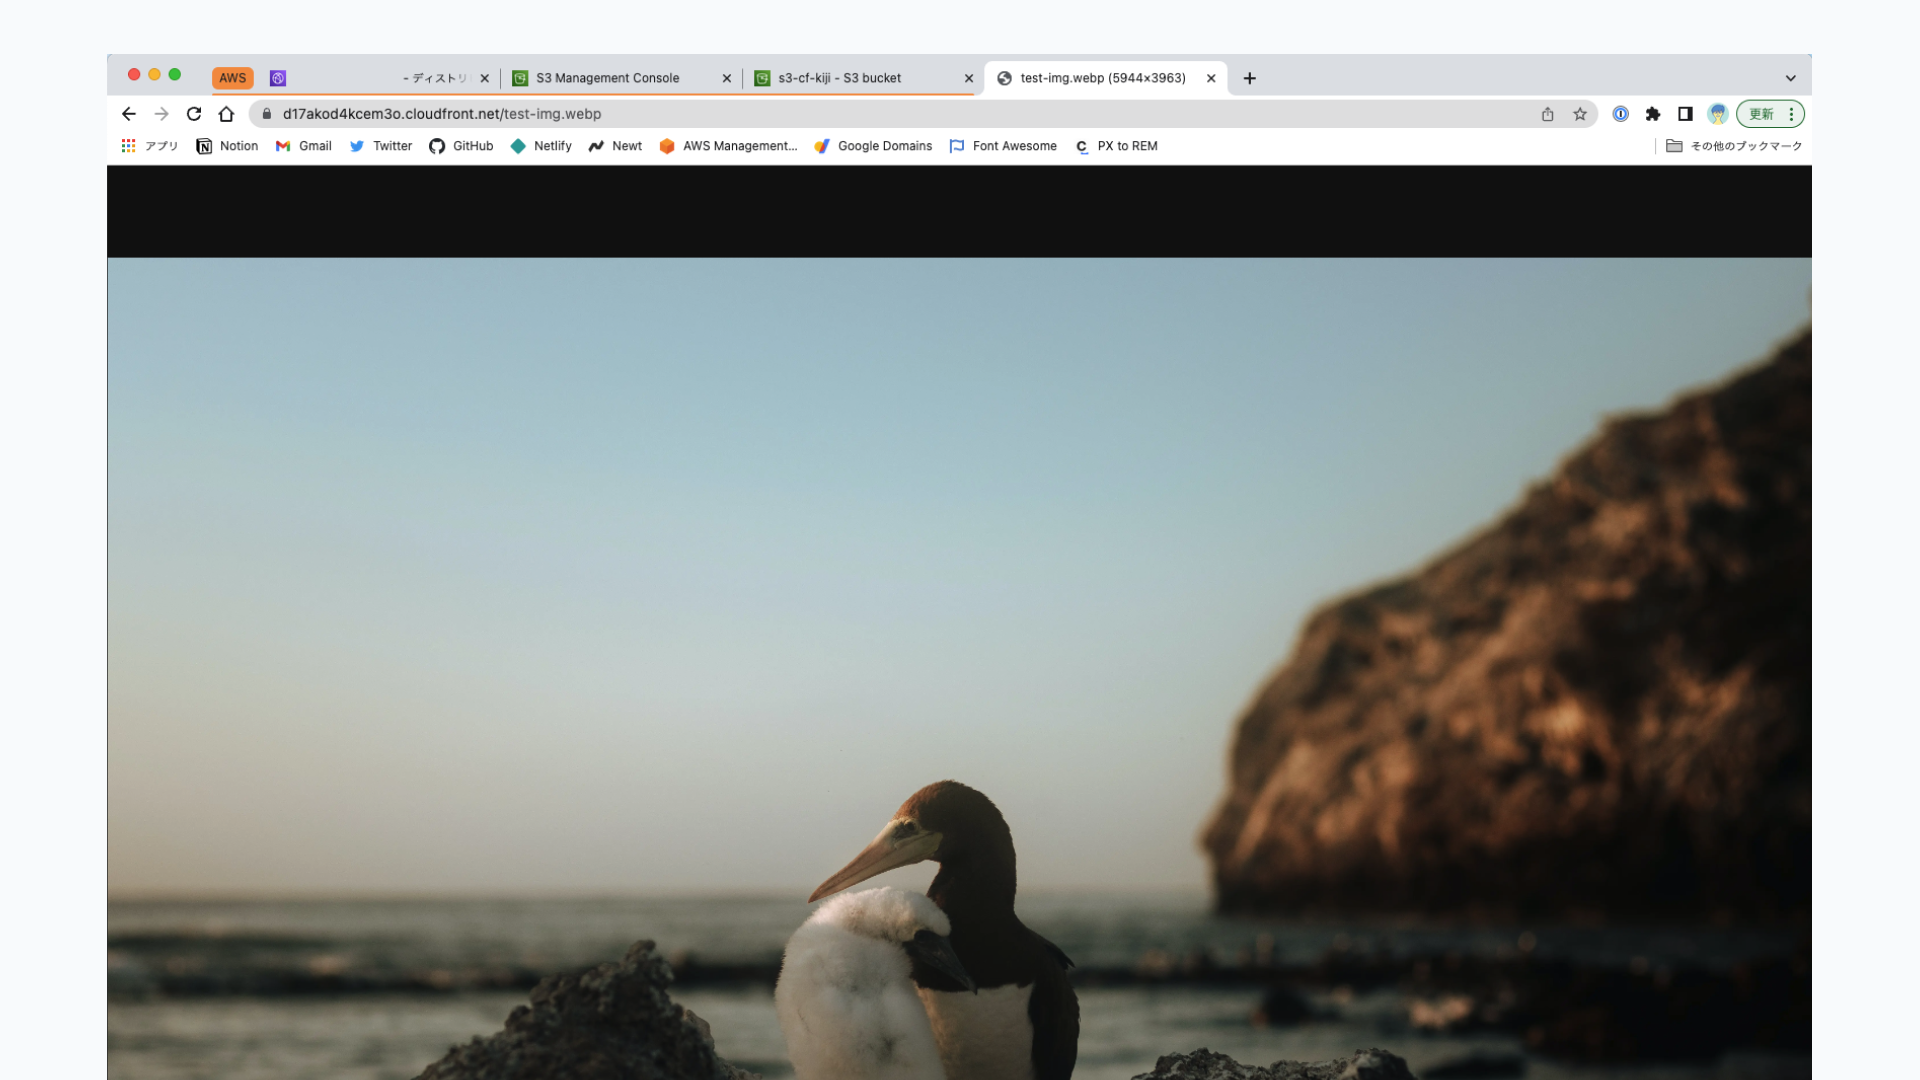Bookmark page with the star icon
The image size is (1920, 1080).
[x=1580, y=114]
